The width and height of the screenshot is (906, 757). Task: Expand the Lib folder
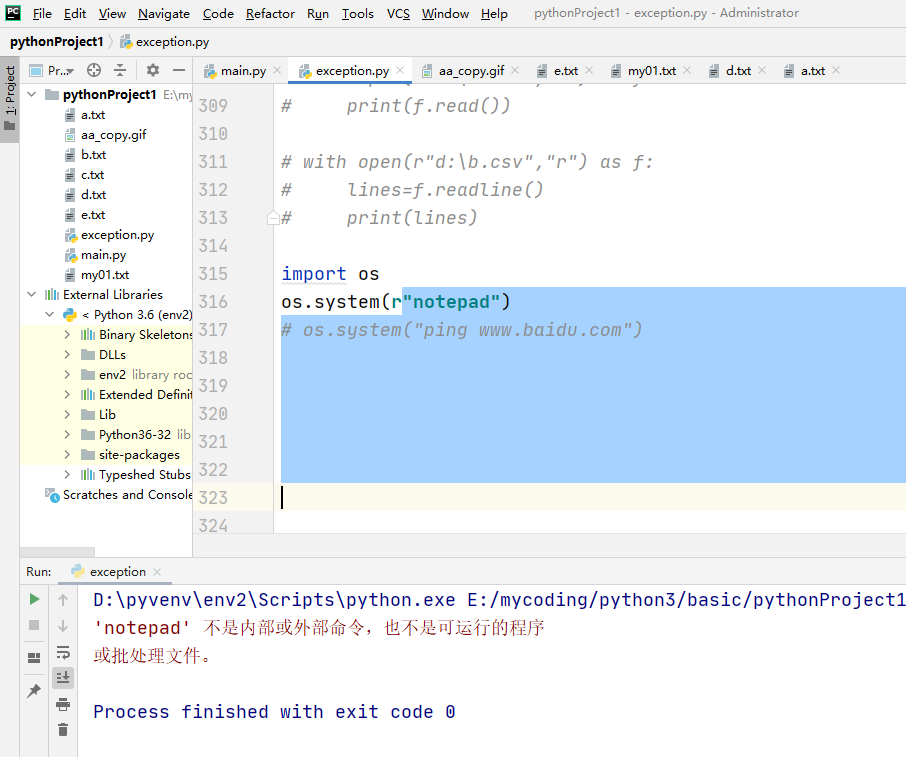[x=68, y=414]
